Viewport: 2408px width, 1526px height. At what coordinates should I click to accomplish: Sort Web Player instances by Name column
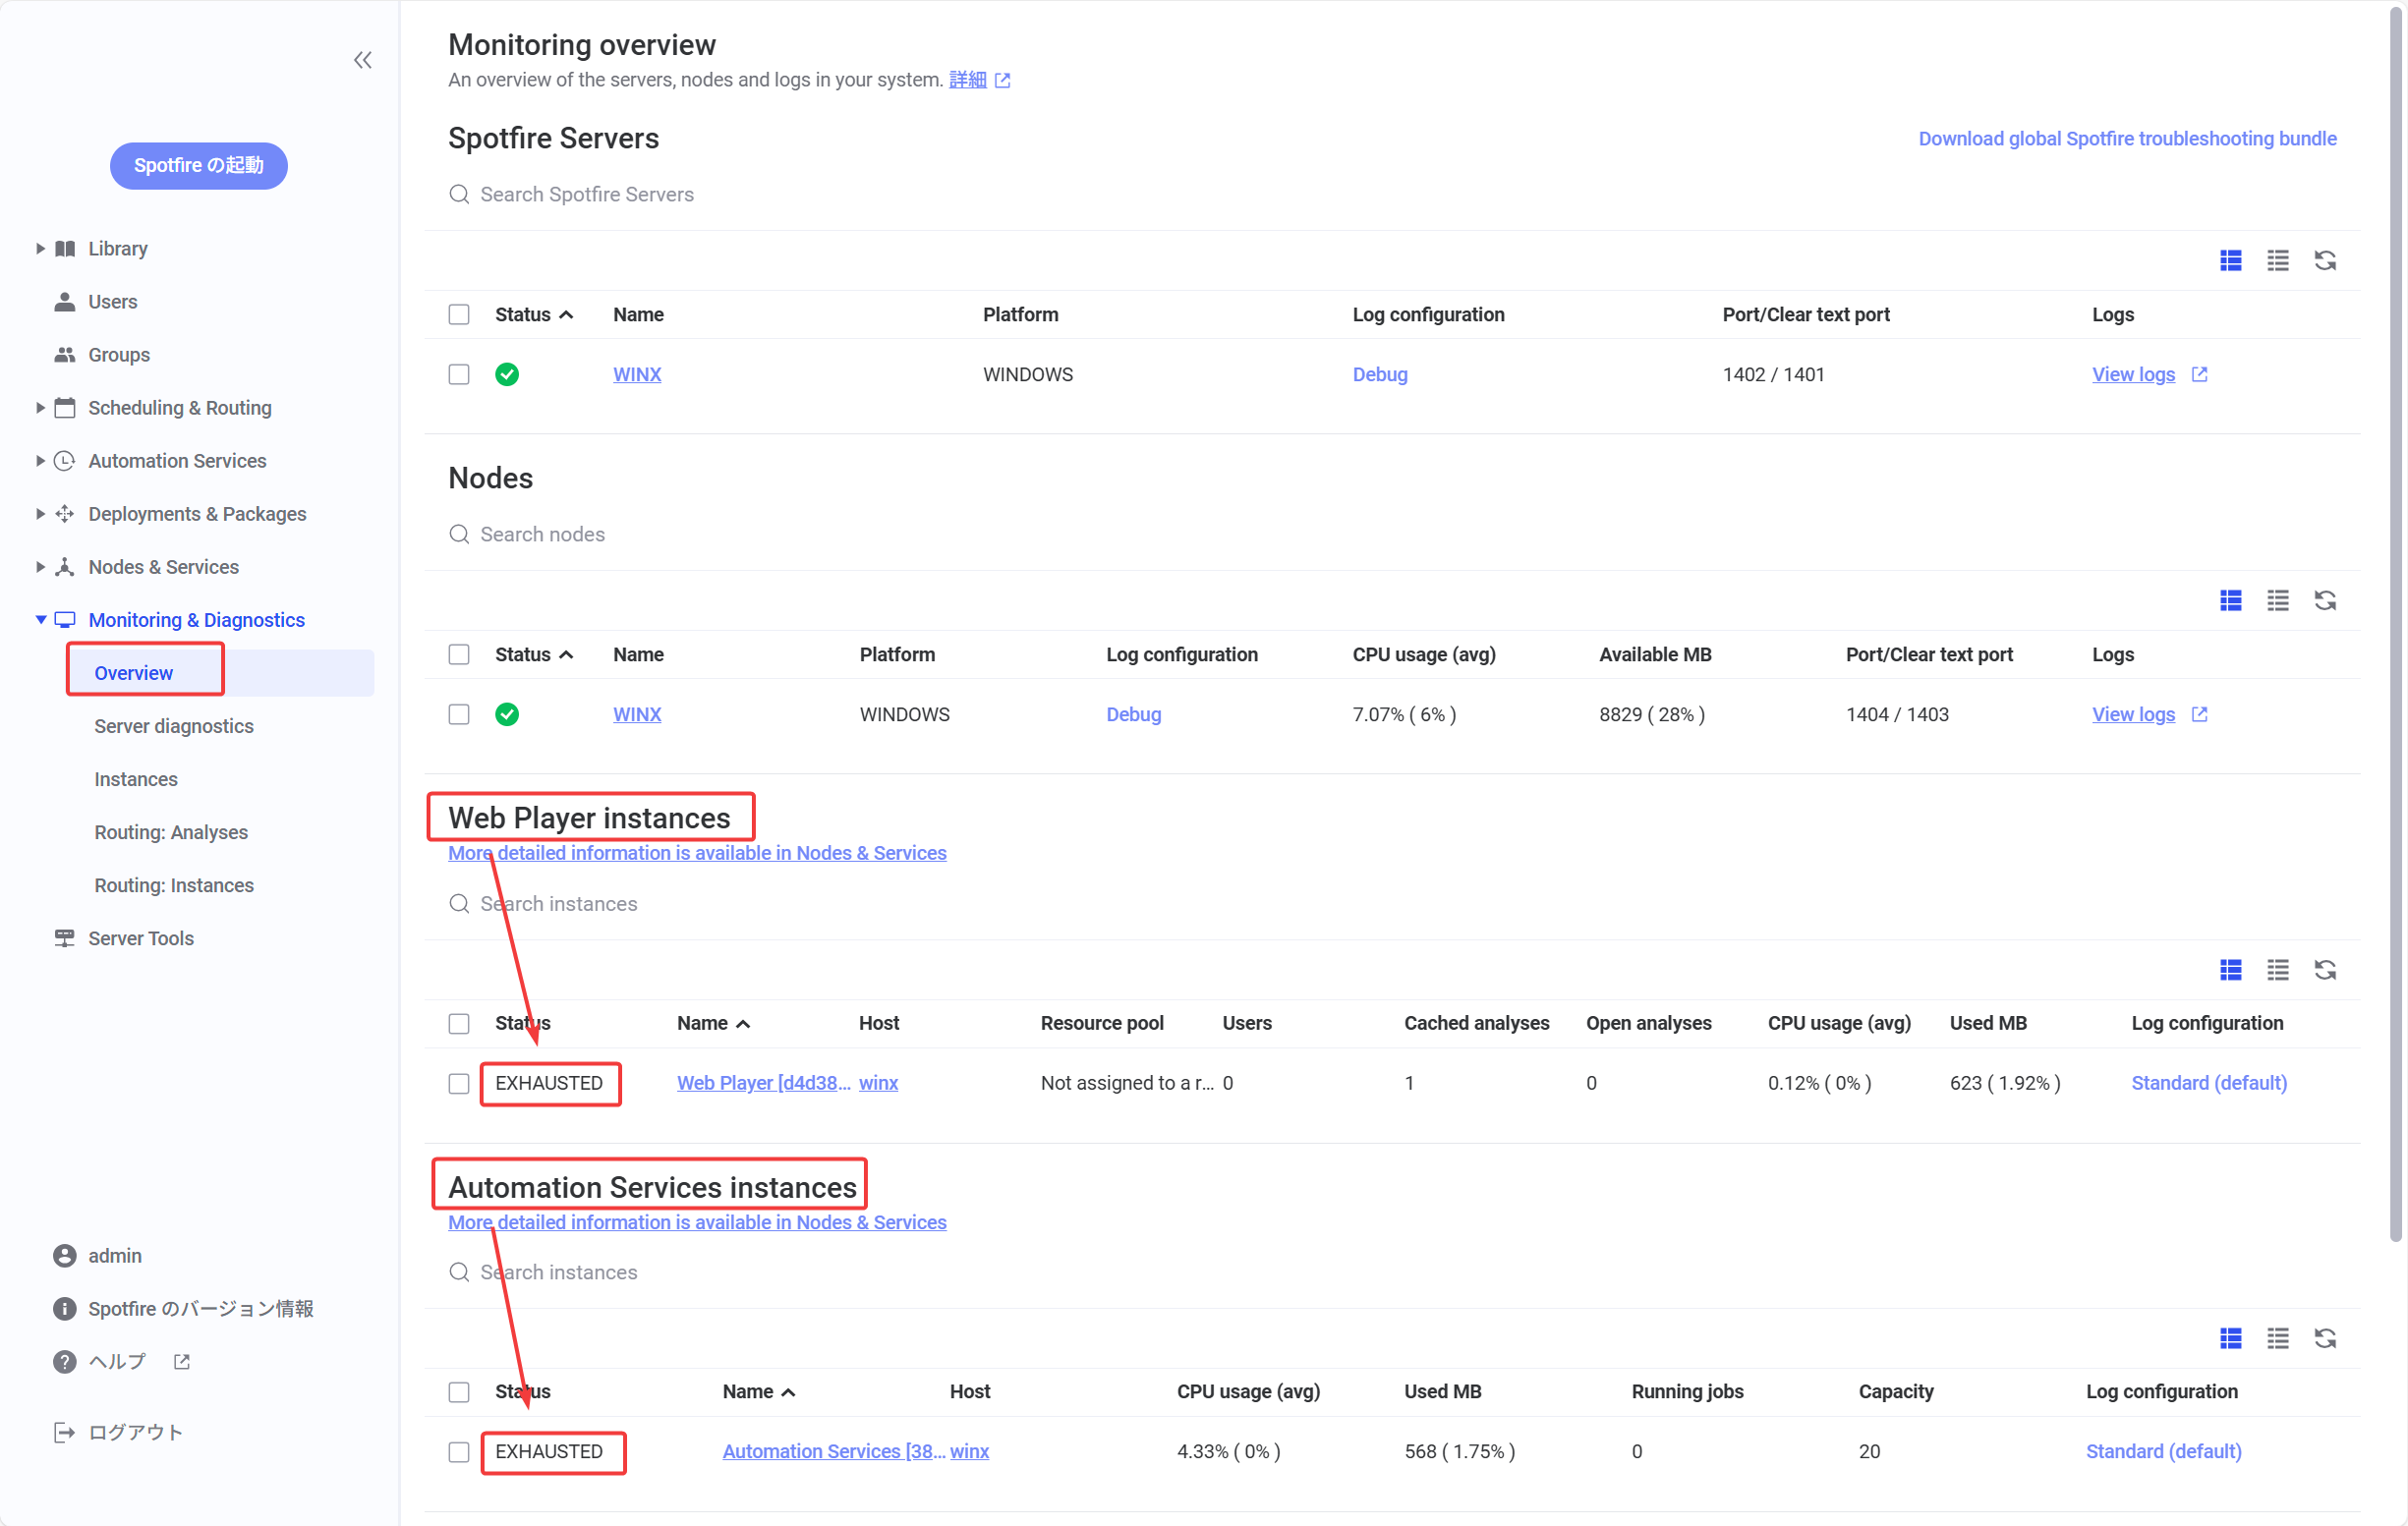click(713, 1023)
